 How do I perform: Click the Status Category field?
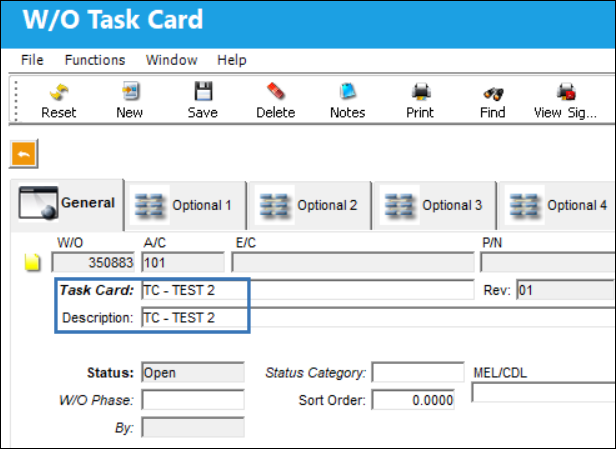418,372
